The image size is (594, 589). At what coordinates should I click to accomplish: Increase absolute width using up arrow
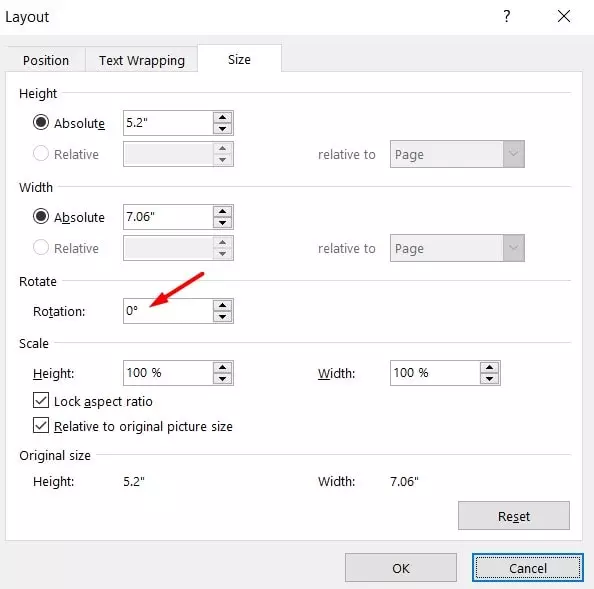[x=222, y=211]
